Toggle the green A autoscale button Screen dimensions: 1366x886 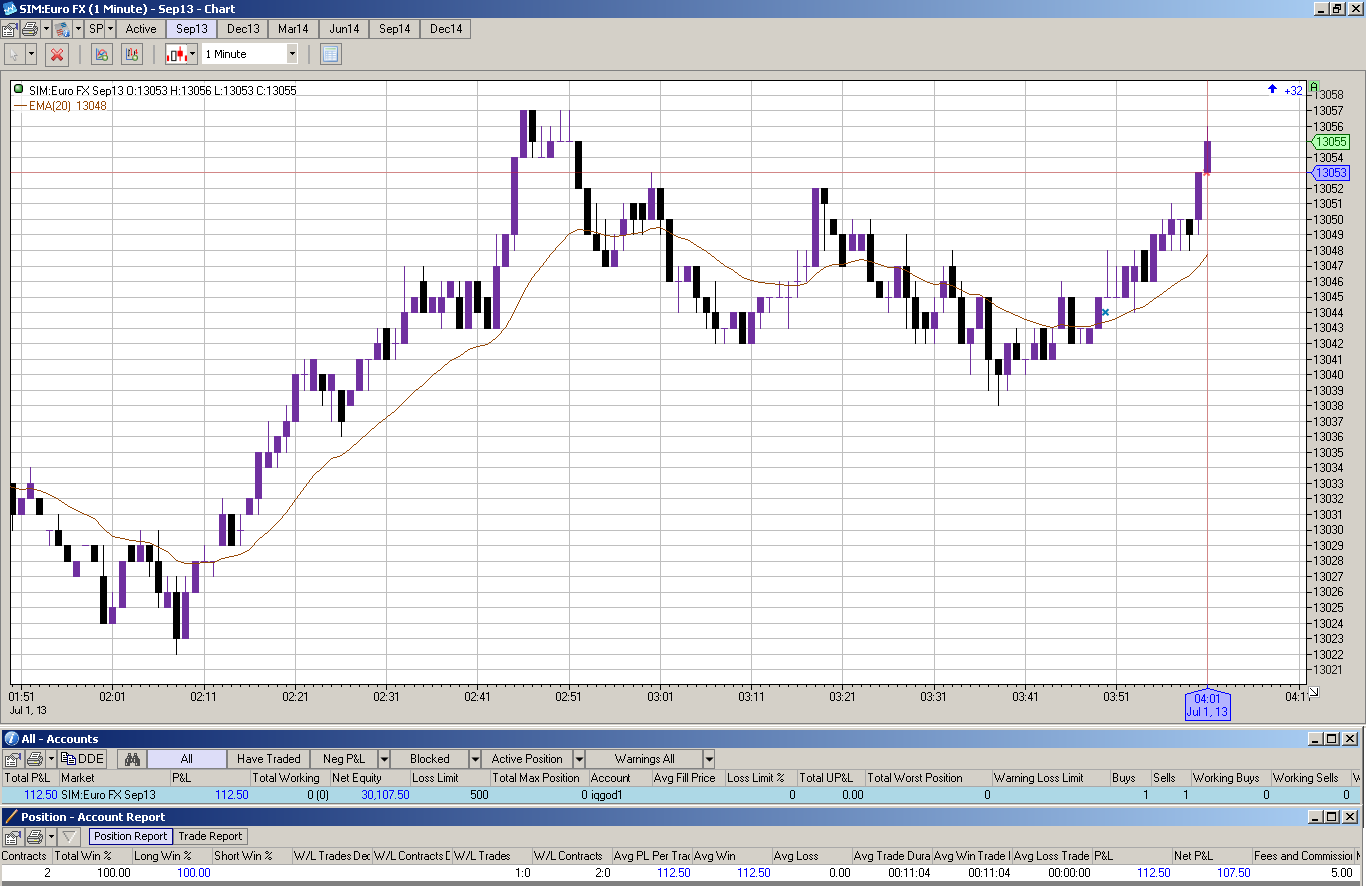click(1314, 88)
